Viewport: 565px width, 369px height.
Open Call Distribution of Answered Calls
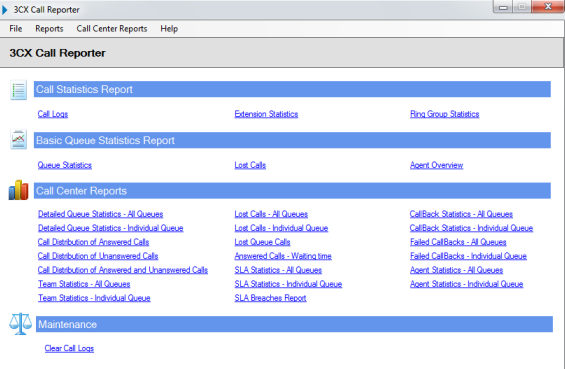93,242
